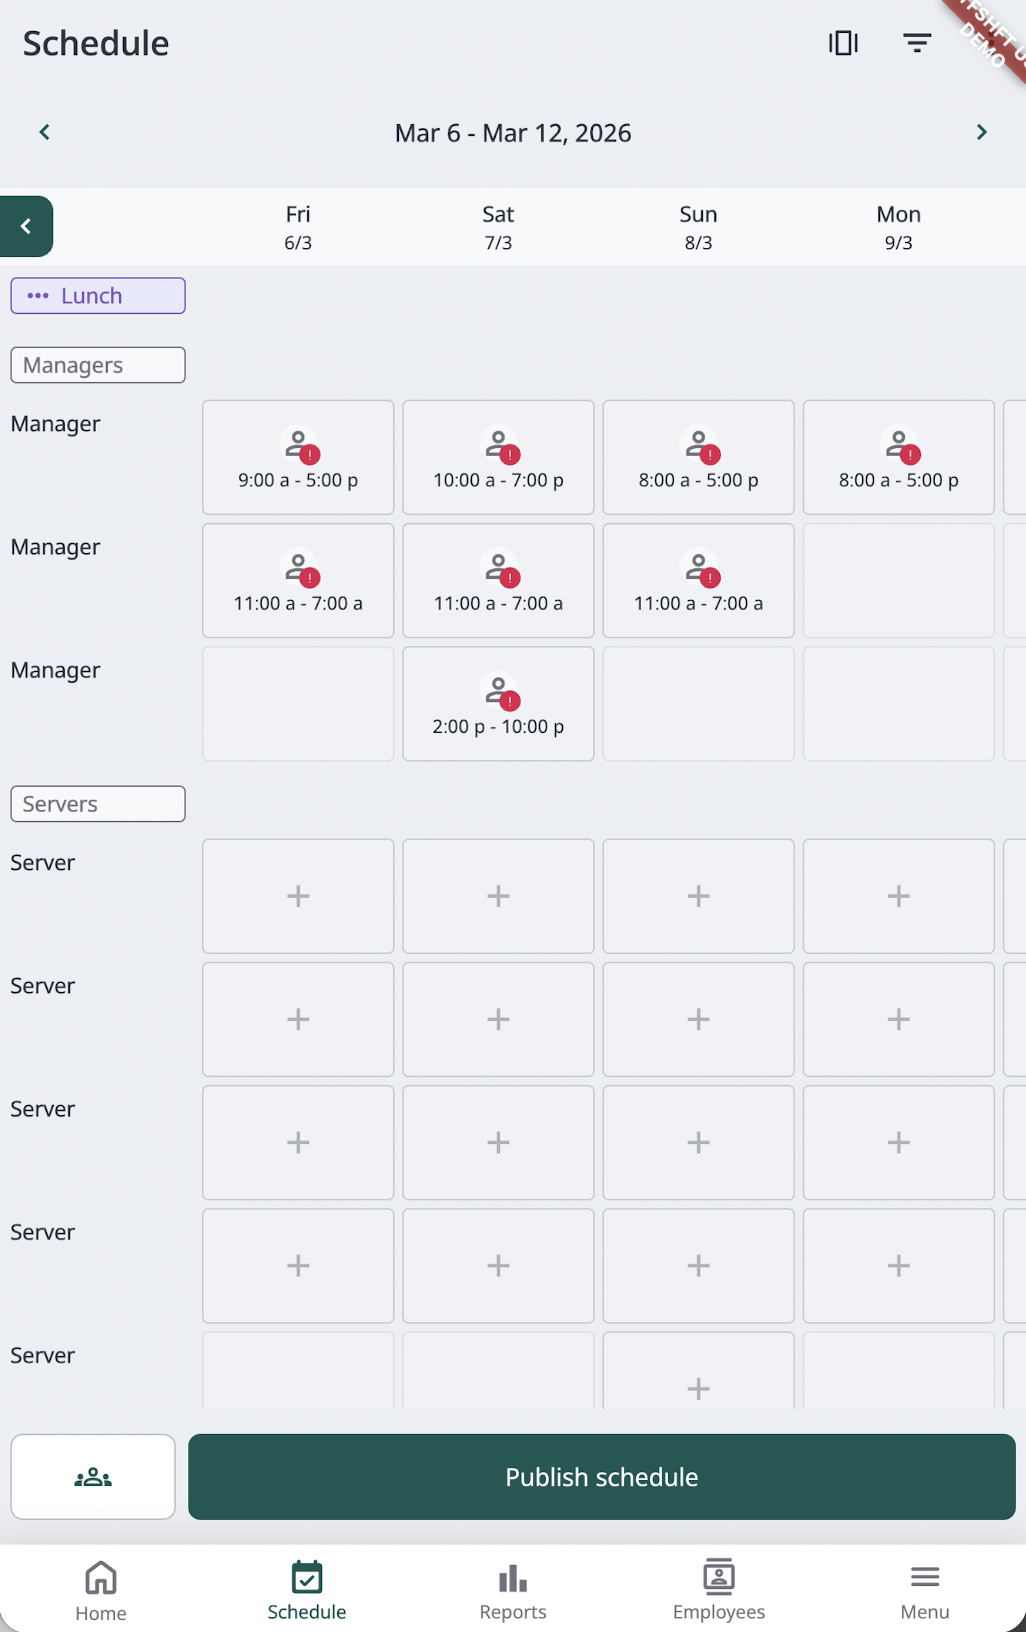
Task: Open the Lunch shift selector
Action: [x=98, y=296]
